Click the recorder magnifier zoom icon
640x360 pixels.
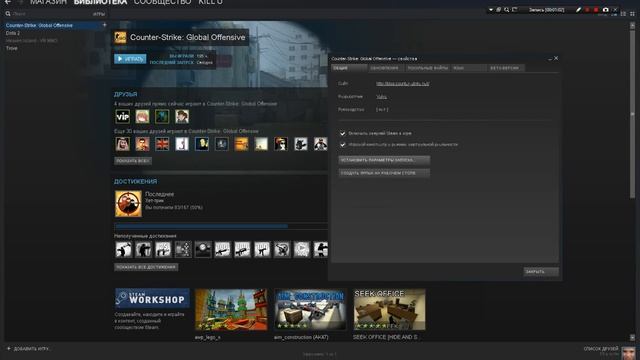coord(507,10)
